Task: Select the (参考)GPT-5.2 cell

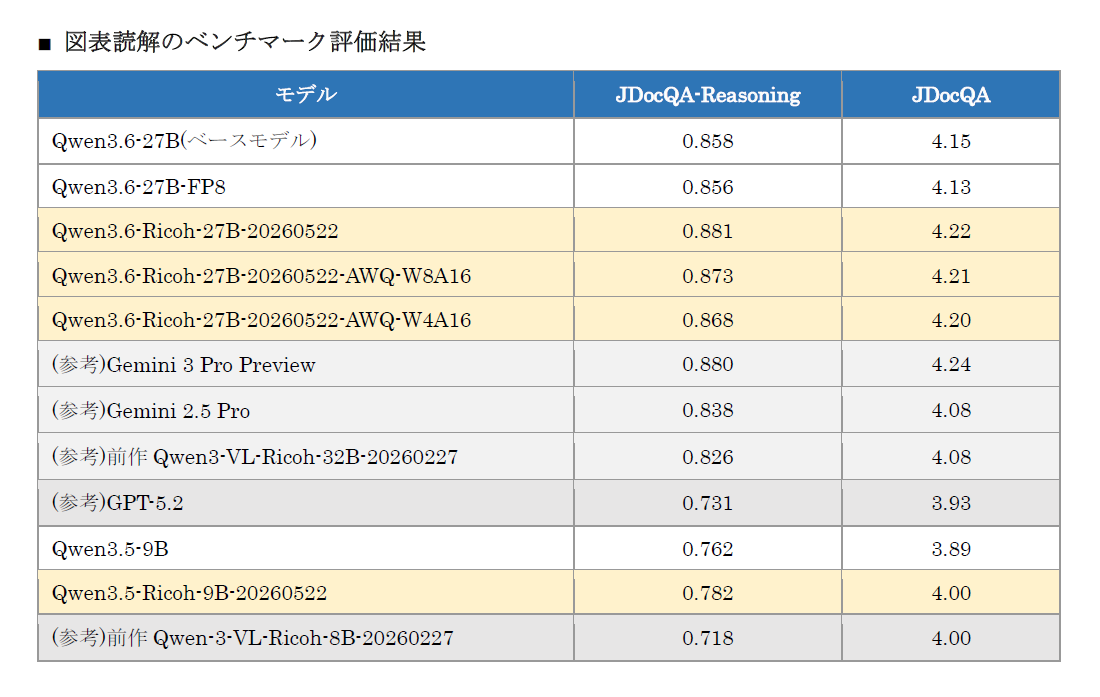Action: (306, 503)
